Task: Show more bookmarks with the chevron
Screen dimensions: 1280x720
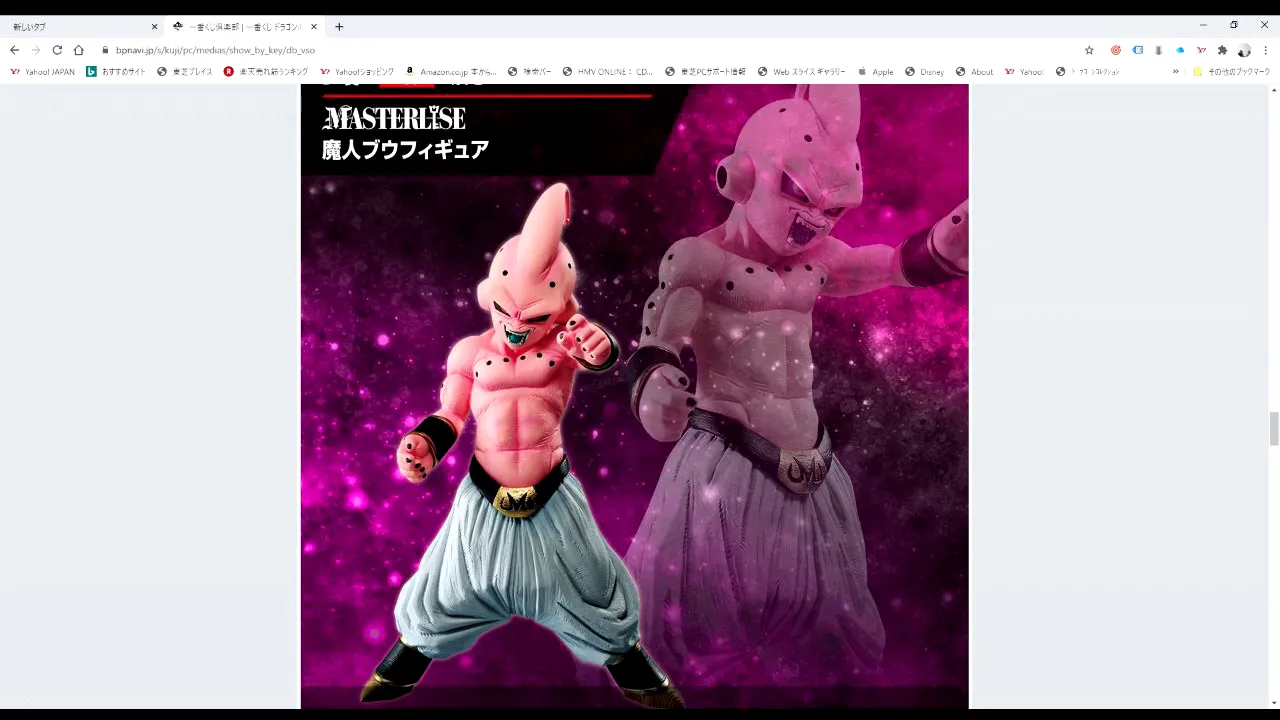Action: point(1176,72)
